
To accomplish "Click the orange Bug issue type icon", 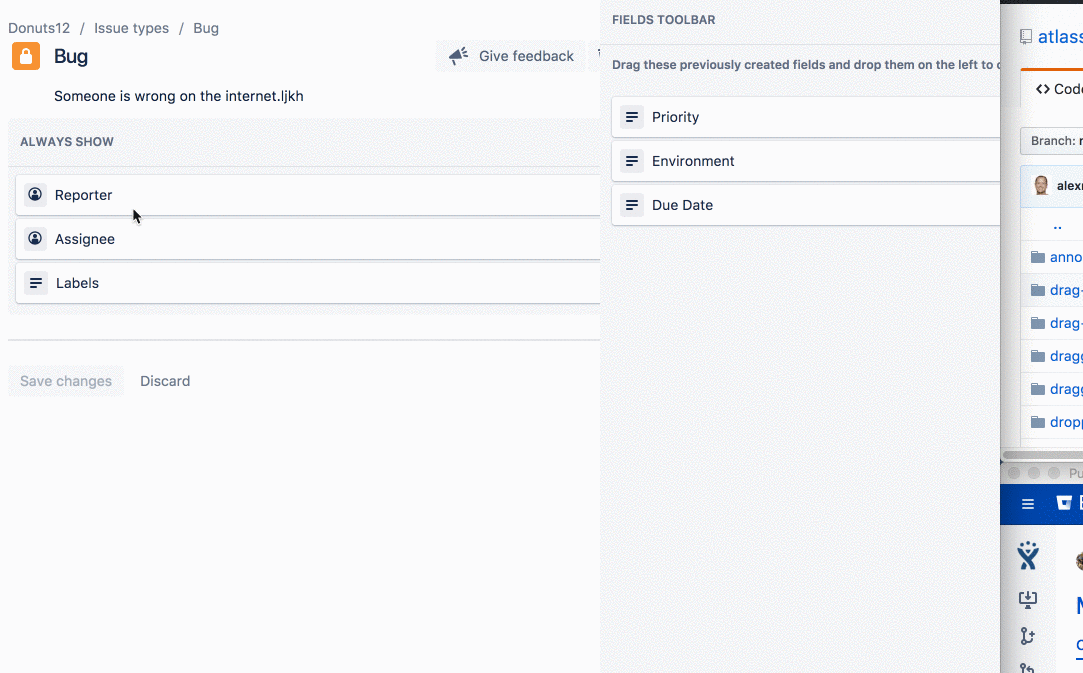I will click(x=25, y=56).
